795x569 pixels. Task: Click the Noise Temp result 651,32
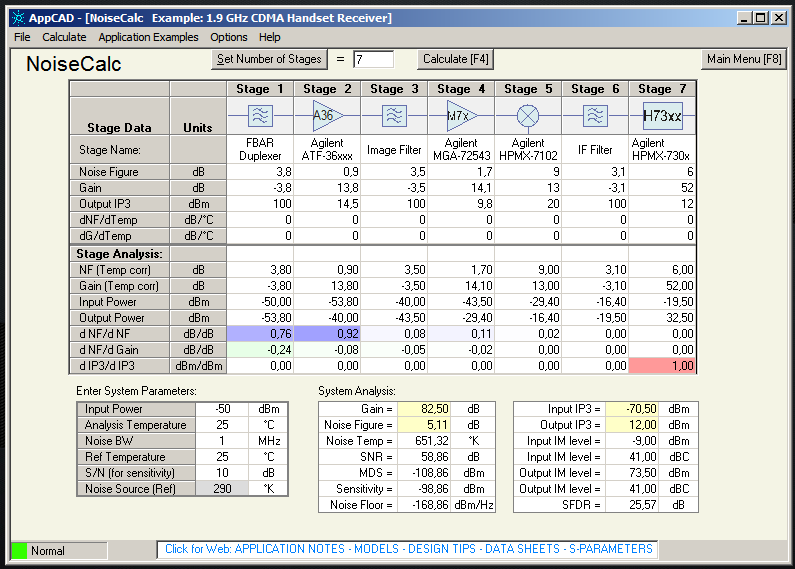click(424, 441)
